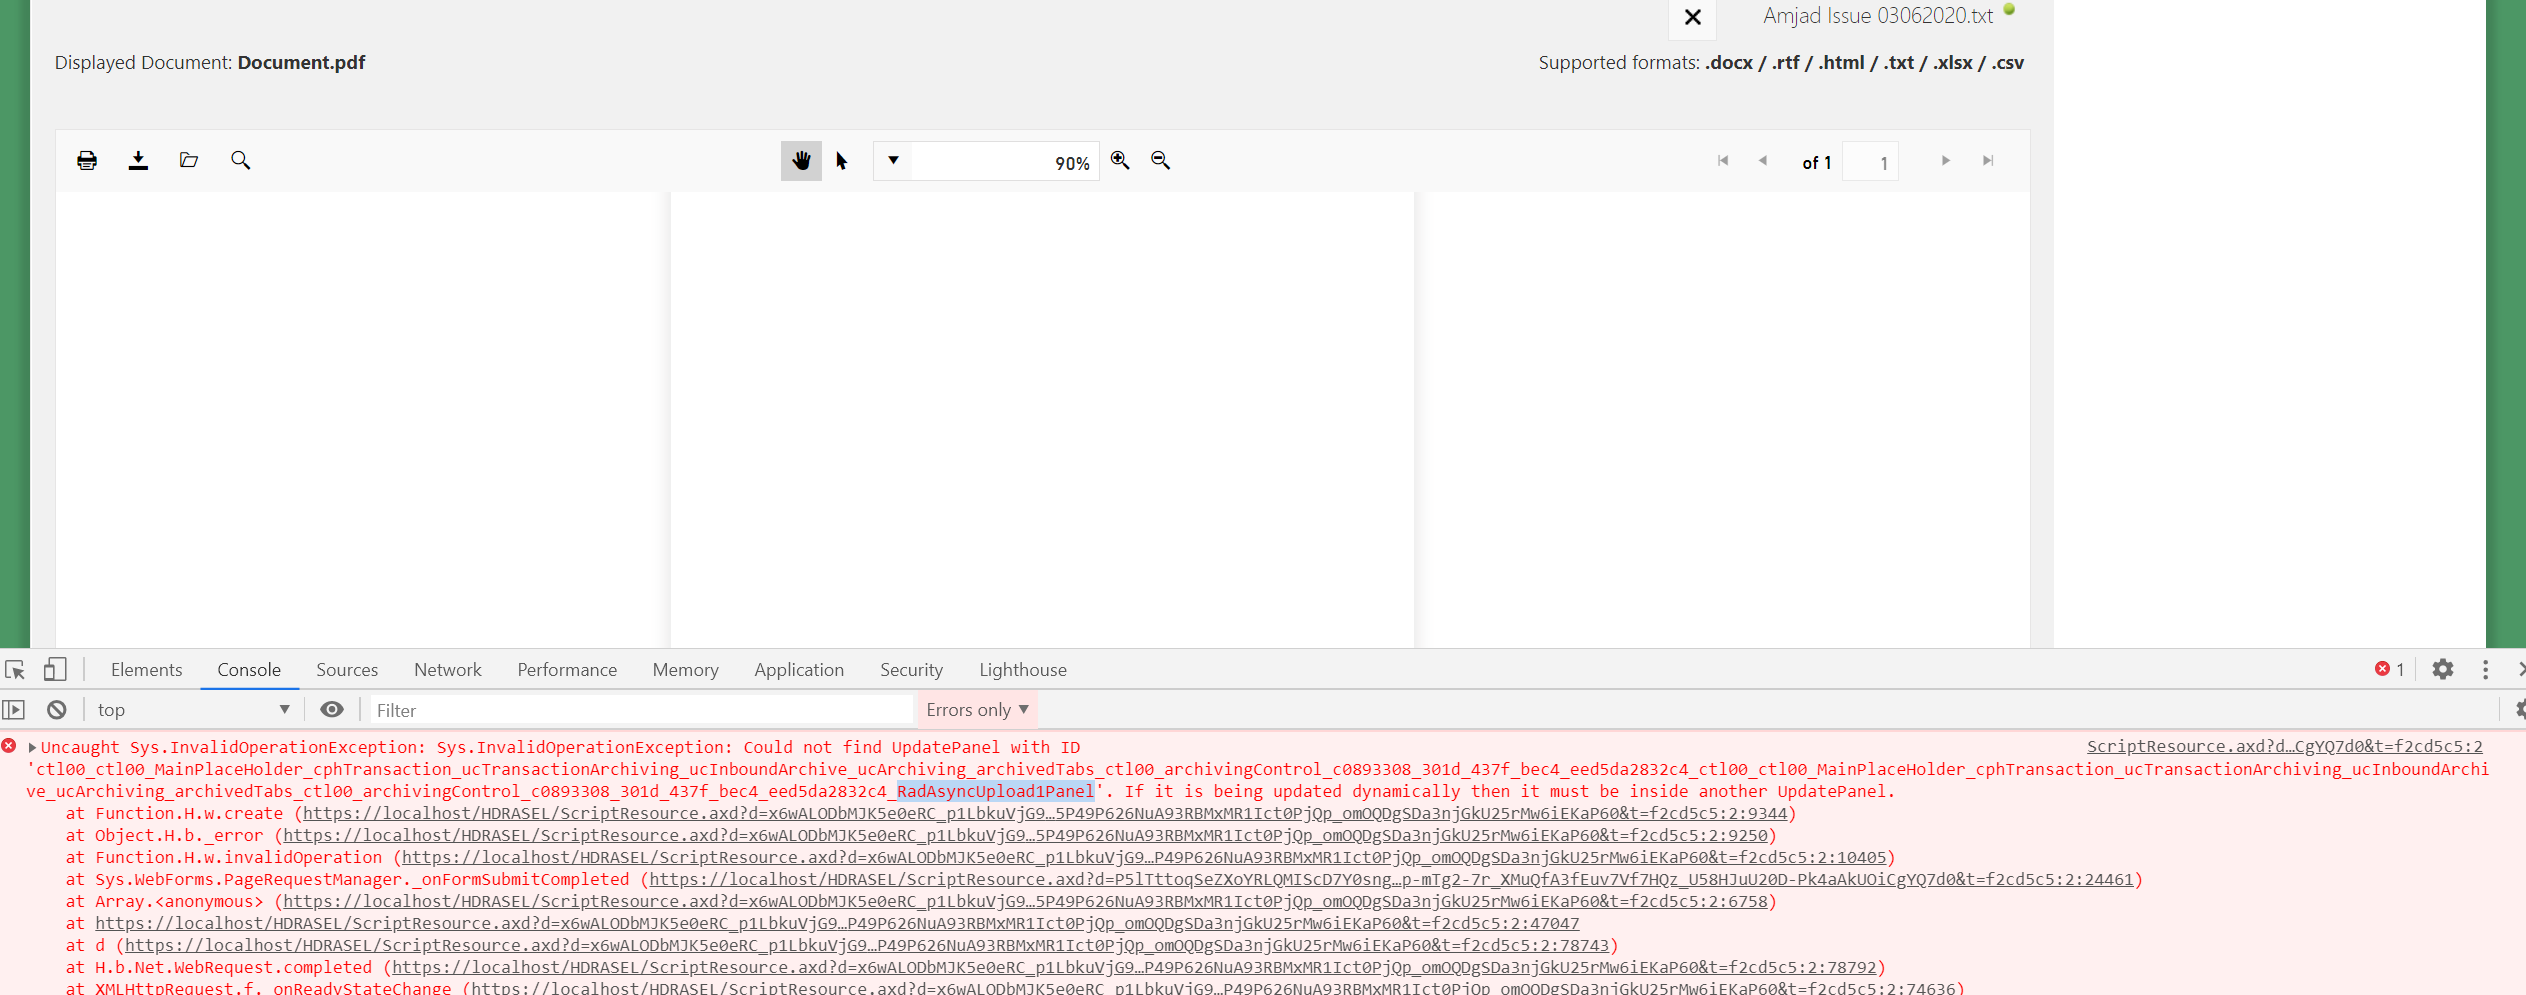The height and width of the screenshot is (995, 2526).
Task: Open the Lighthouse tab
Action: 1023,670
